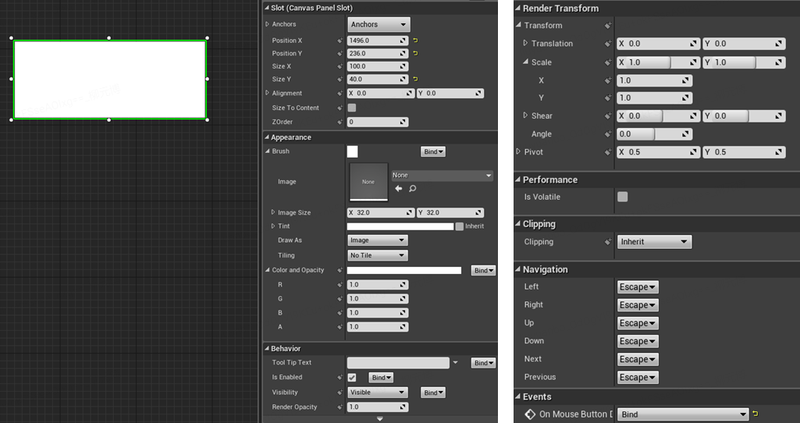The width and height of the screenshot is (800, 423).
Task: Open Anchors dropdown
Action: pos(379,24)
